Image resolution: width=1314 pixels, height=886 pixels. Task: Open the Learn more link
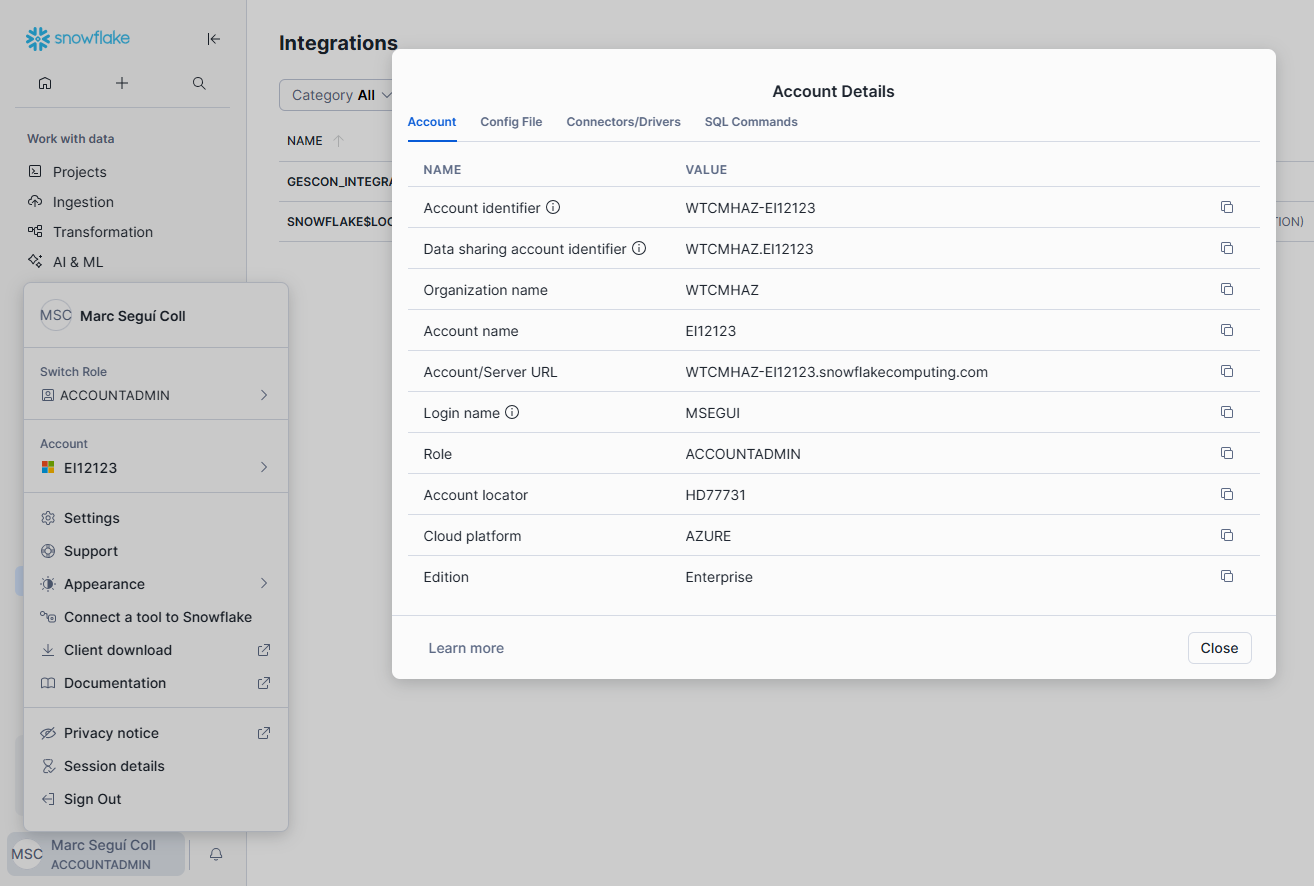(466, 648)
